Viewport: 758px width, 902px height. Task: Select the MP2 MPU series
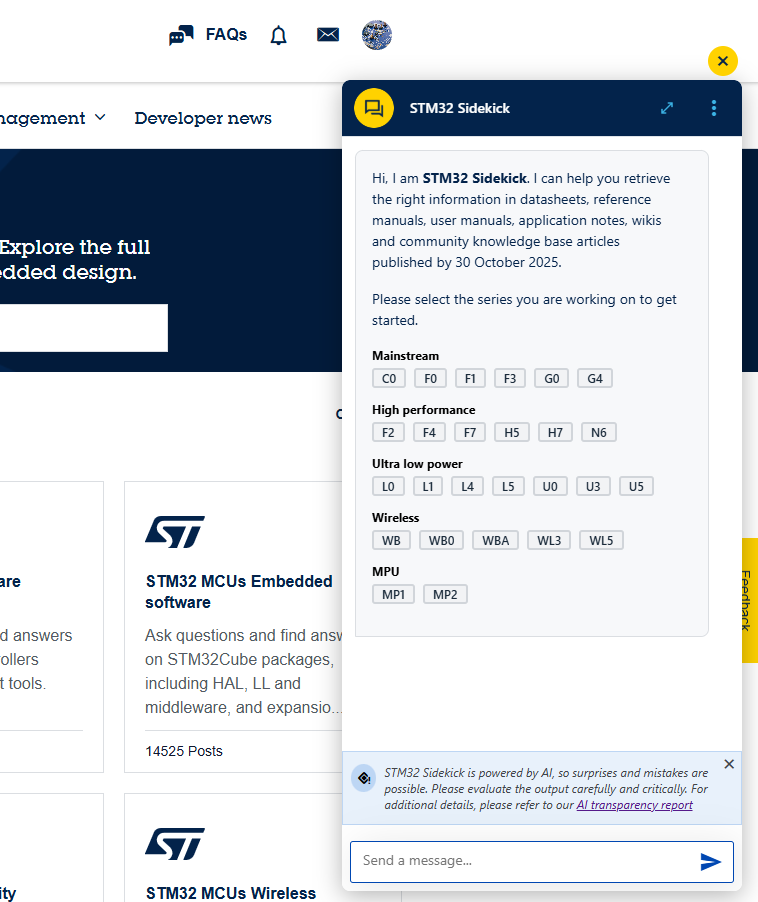[445, 595]
